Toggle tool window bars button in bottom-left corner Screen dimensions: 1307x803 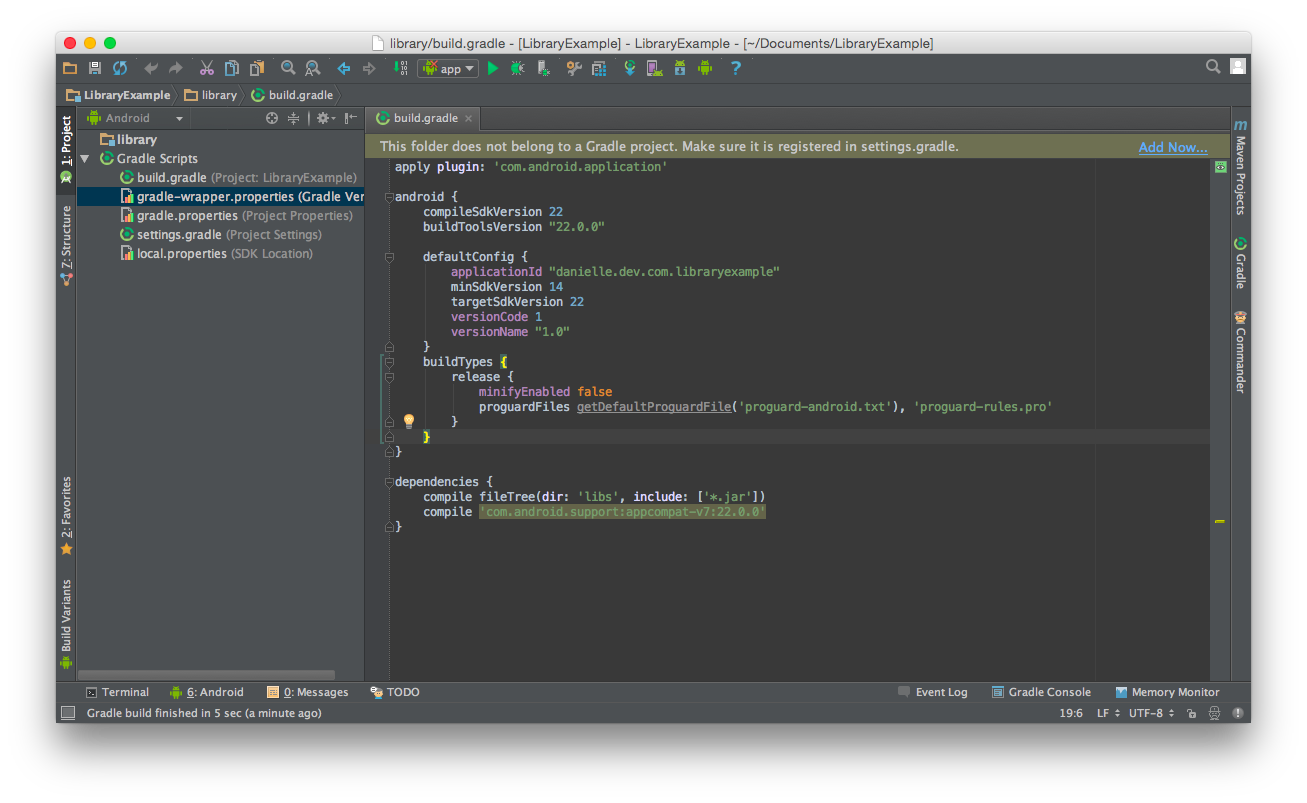68,713
